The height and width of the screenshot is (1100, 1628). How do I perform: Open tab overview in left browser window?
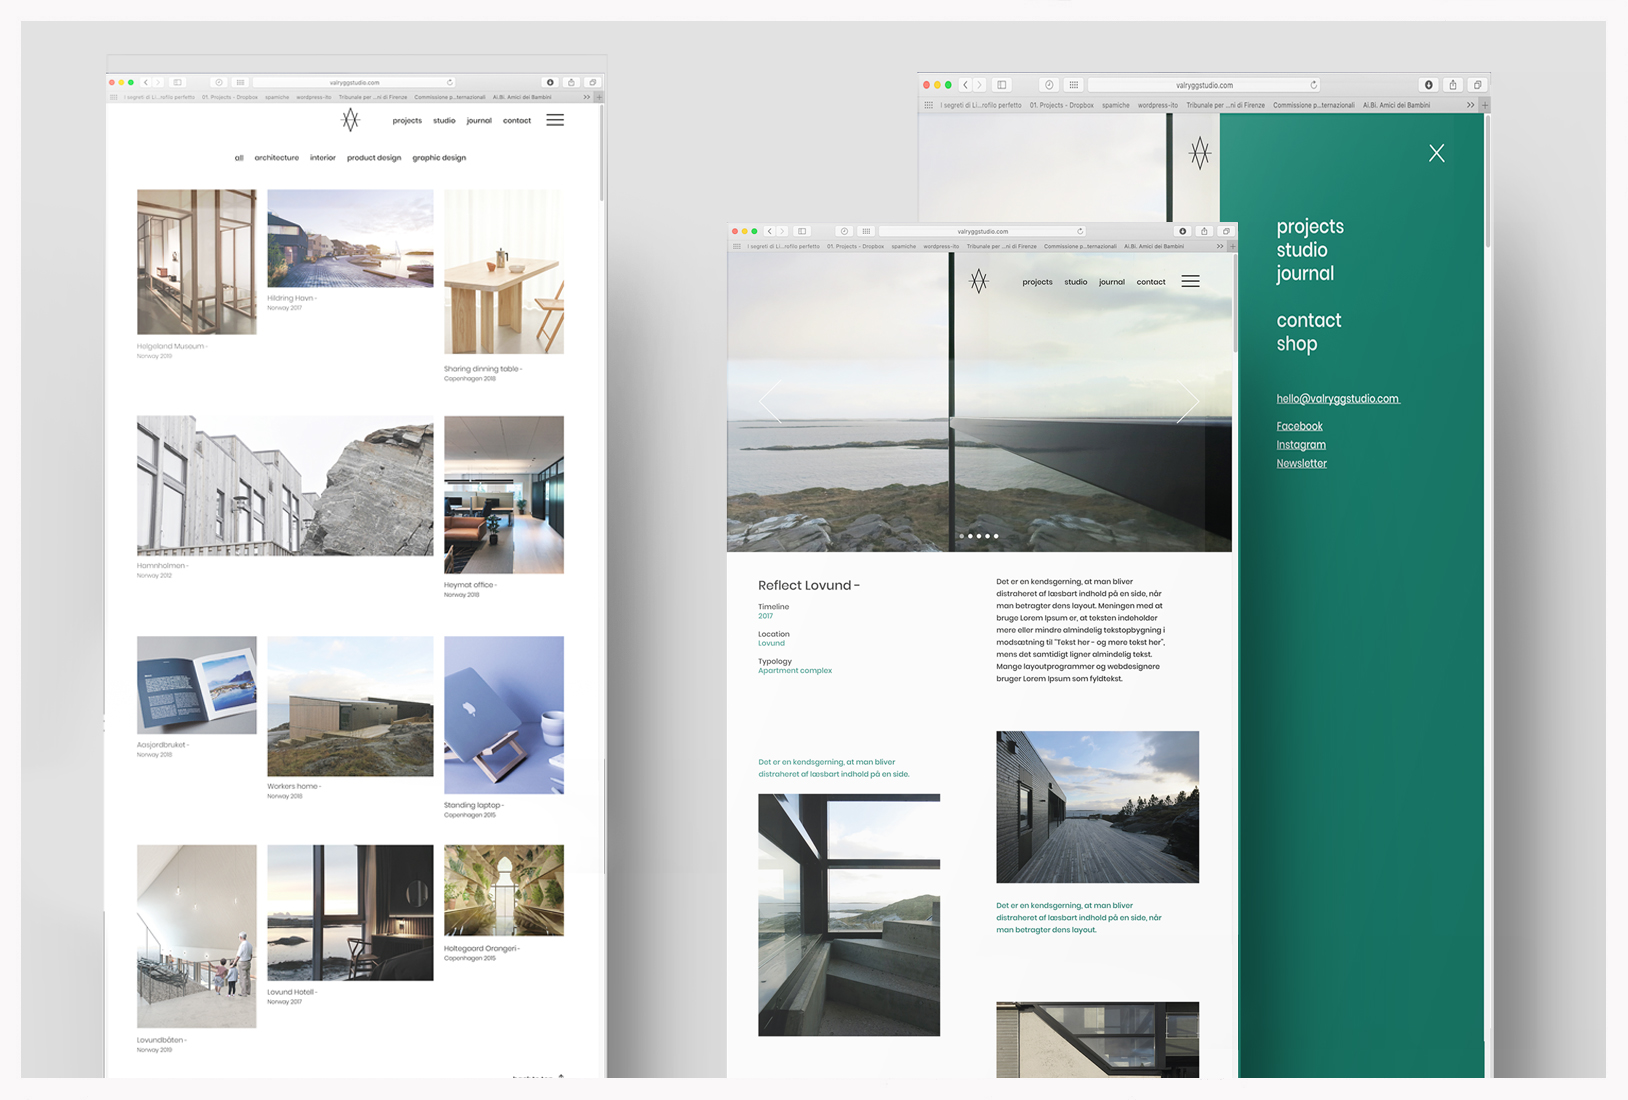click(x=593, y=82)
